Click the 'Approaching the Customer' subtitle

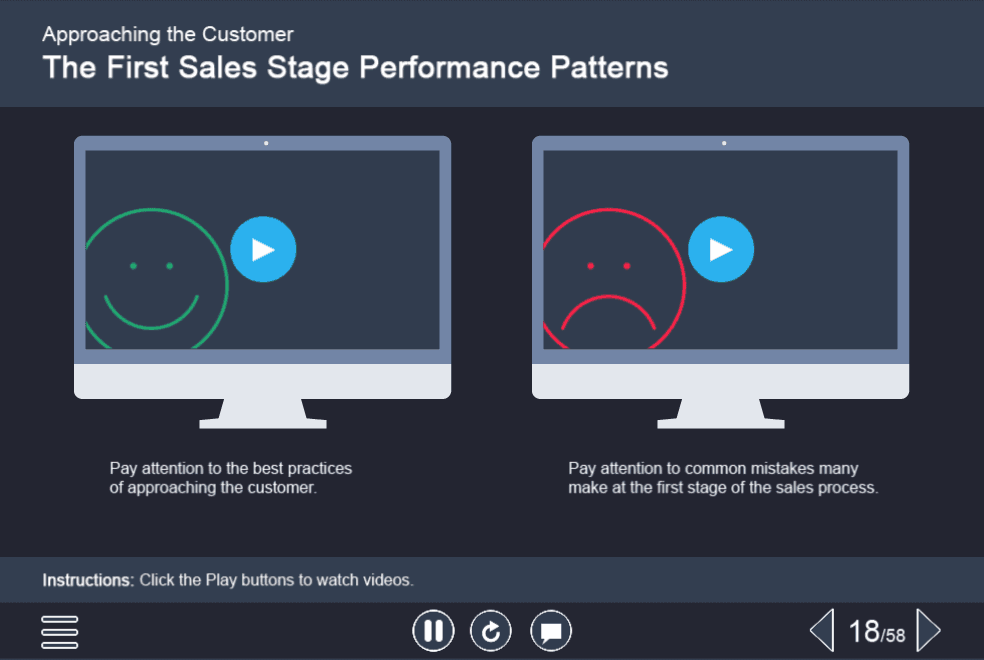click(168, 34)
